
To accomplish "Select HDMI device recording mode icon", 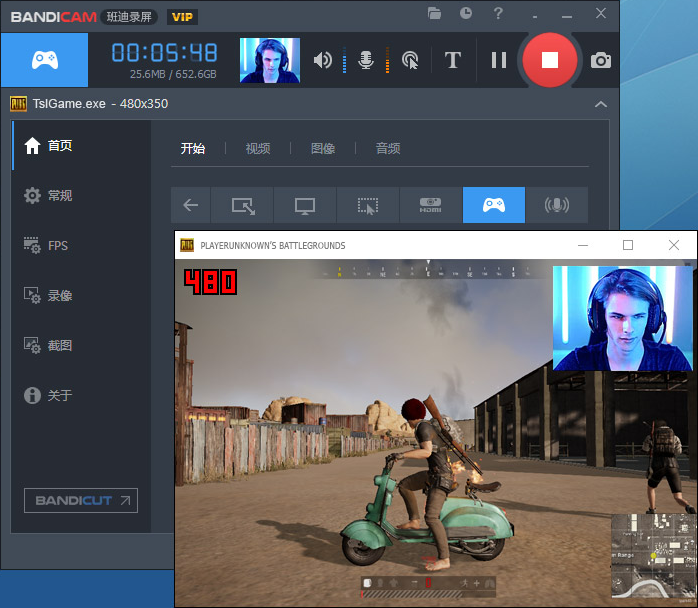I will (431, 205).
